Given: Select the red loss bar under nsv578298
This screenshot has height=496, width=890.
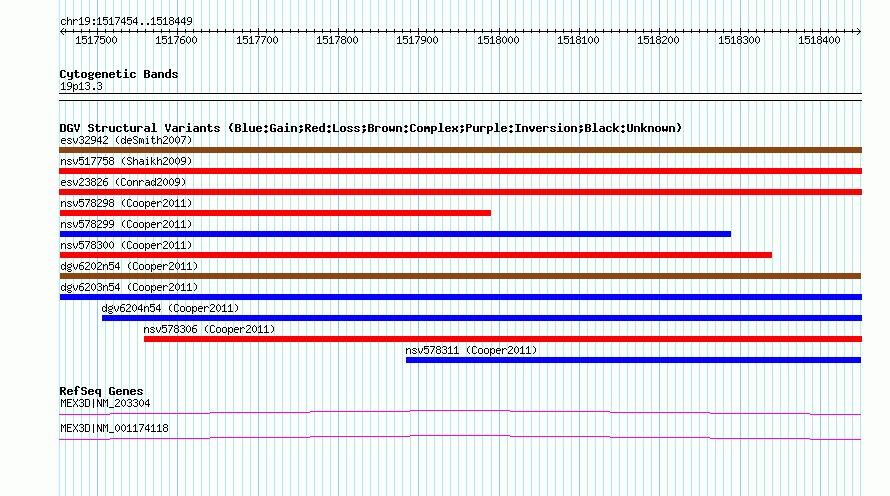Looking at the screenshot, I should (x=275, y=213).
